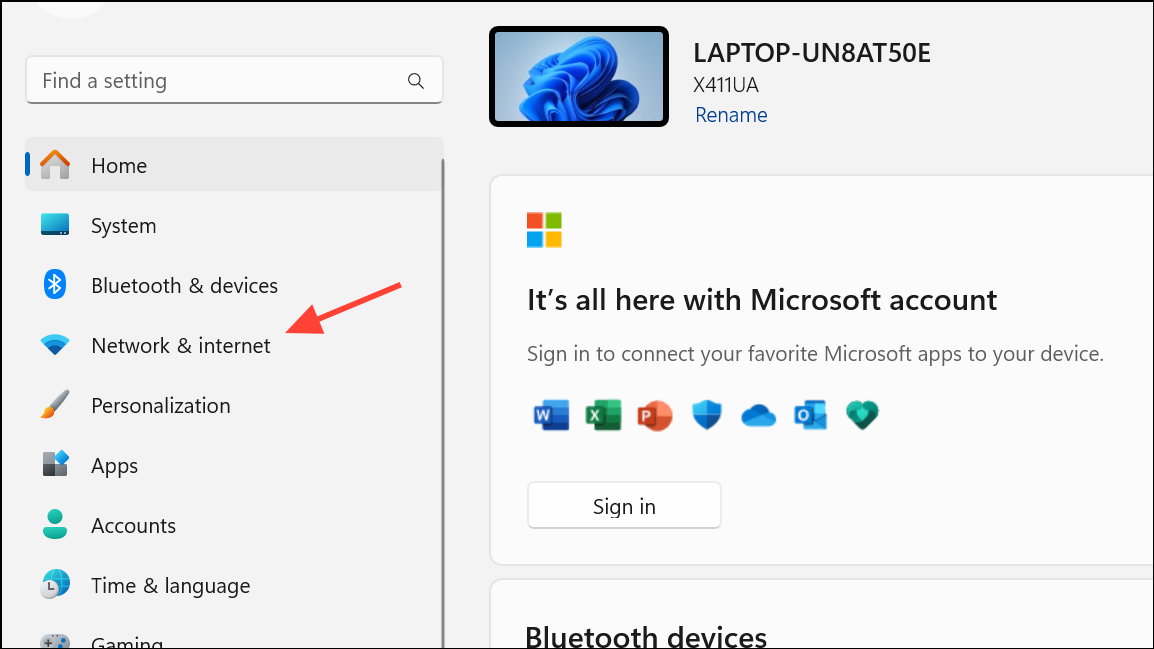This screenshot has width=1154, height=649.
Task: Focus the Find a setting search box
Action: (x=234, y=80)
